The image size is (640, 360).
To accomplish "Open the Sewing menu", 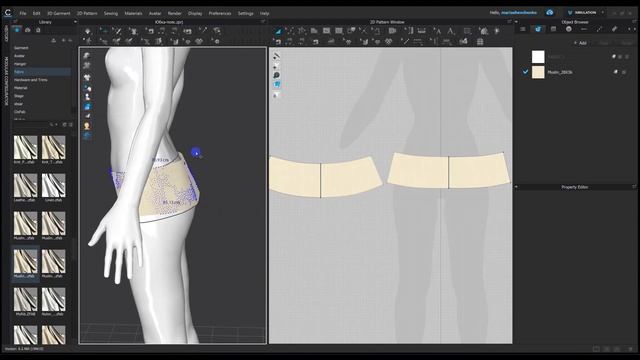I will 111,13.
